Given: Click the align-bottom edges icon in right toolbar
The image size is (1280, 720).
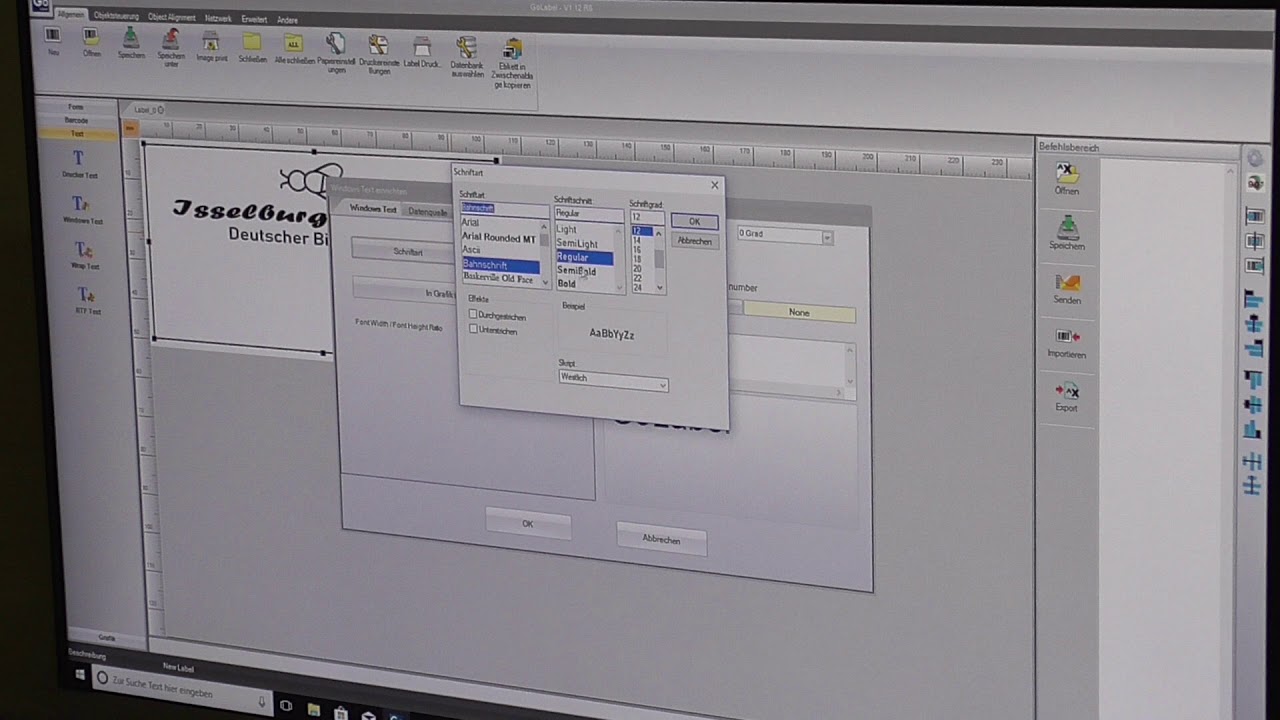Looking at the screenshot, I should pyautogui.click(x=1252, y=430).
